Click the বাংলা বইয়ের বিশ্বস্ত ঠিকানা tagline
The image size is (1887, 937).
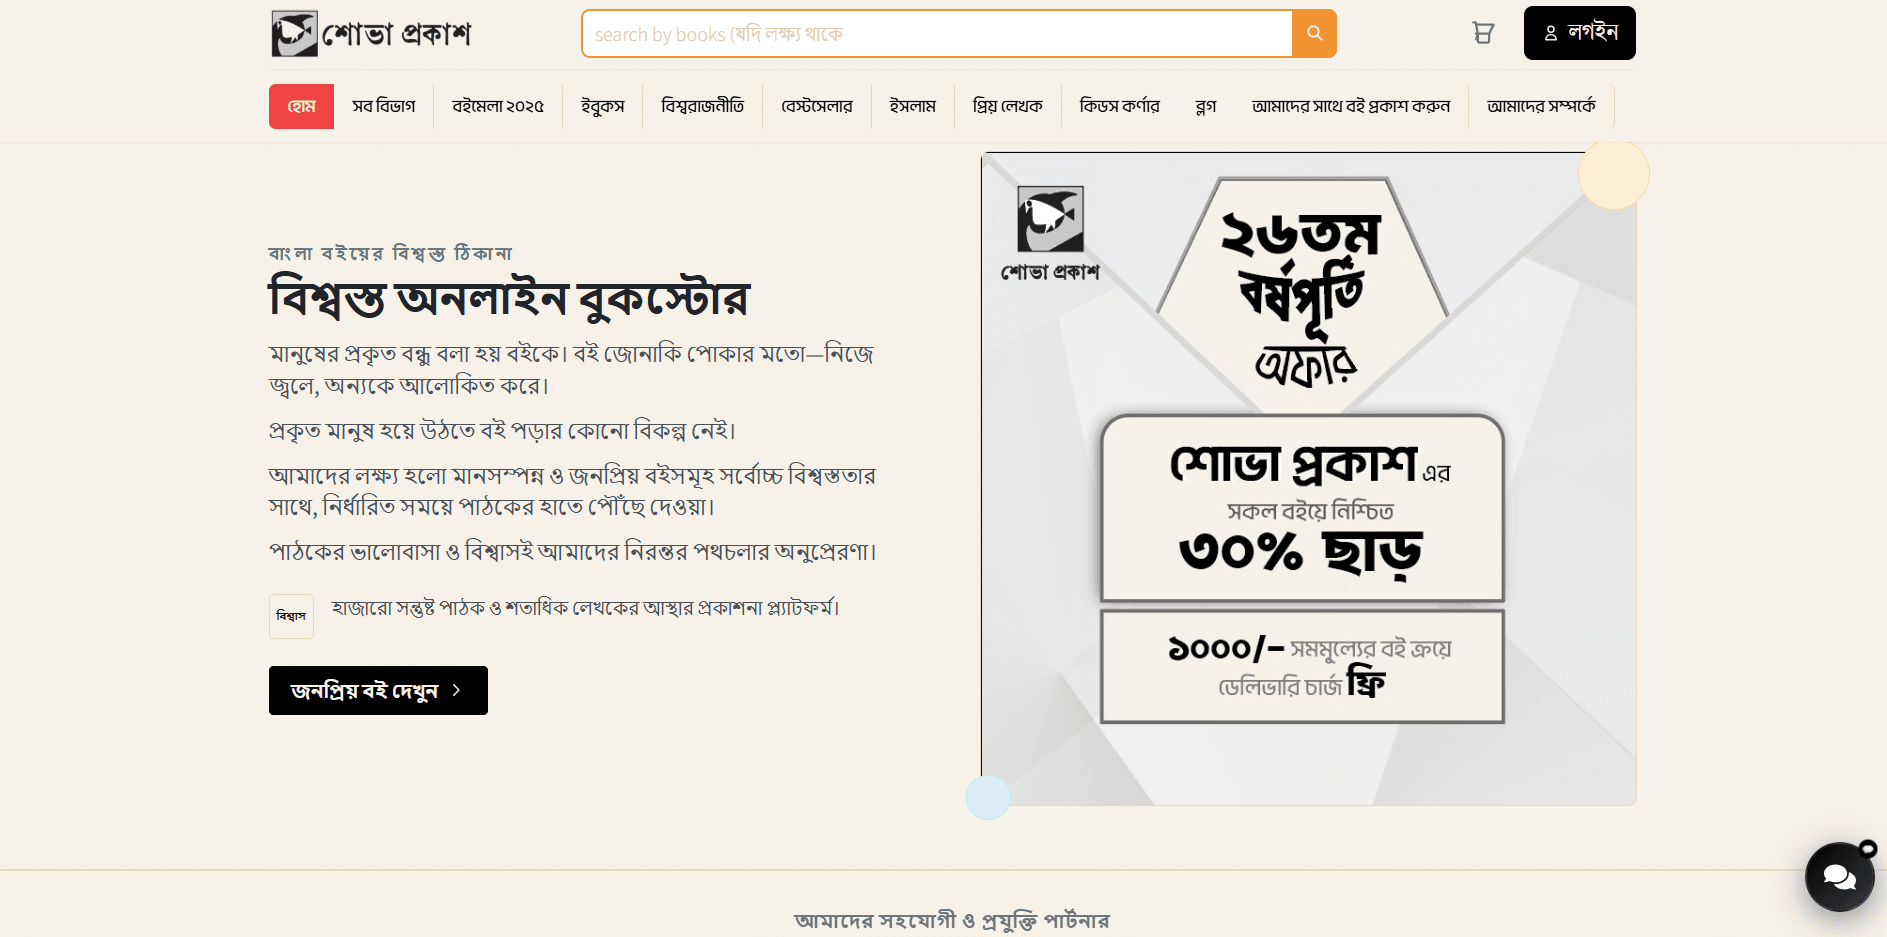click(391, 254)
